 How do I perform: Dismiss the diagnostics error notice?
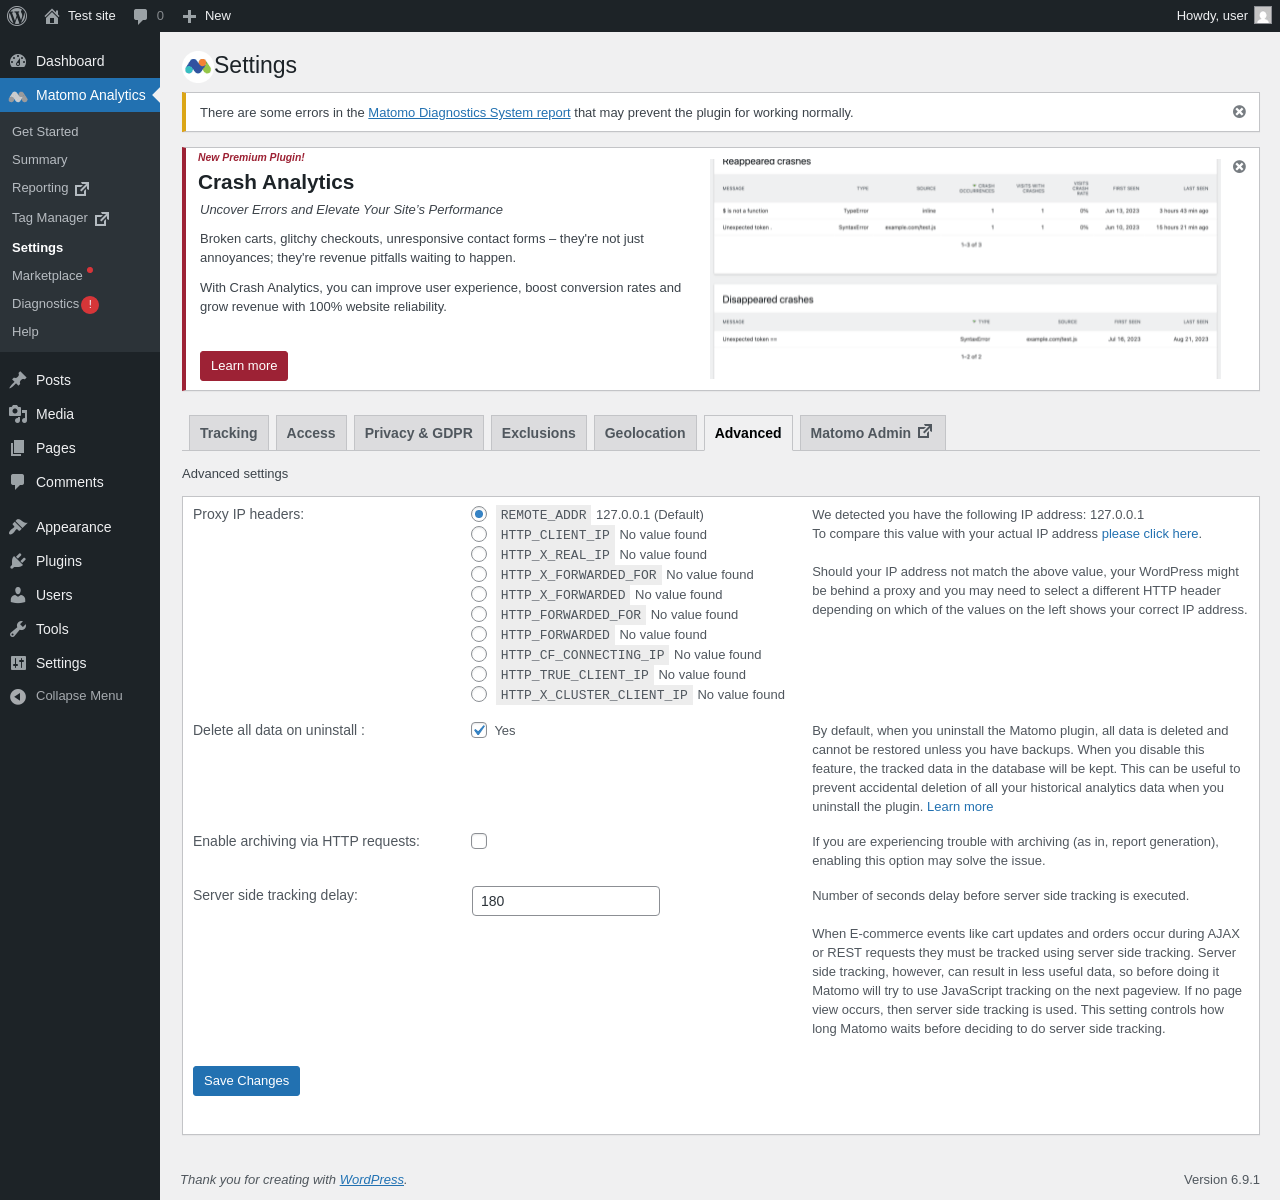1239,112
